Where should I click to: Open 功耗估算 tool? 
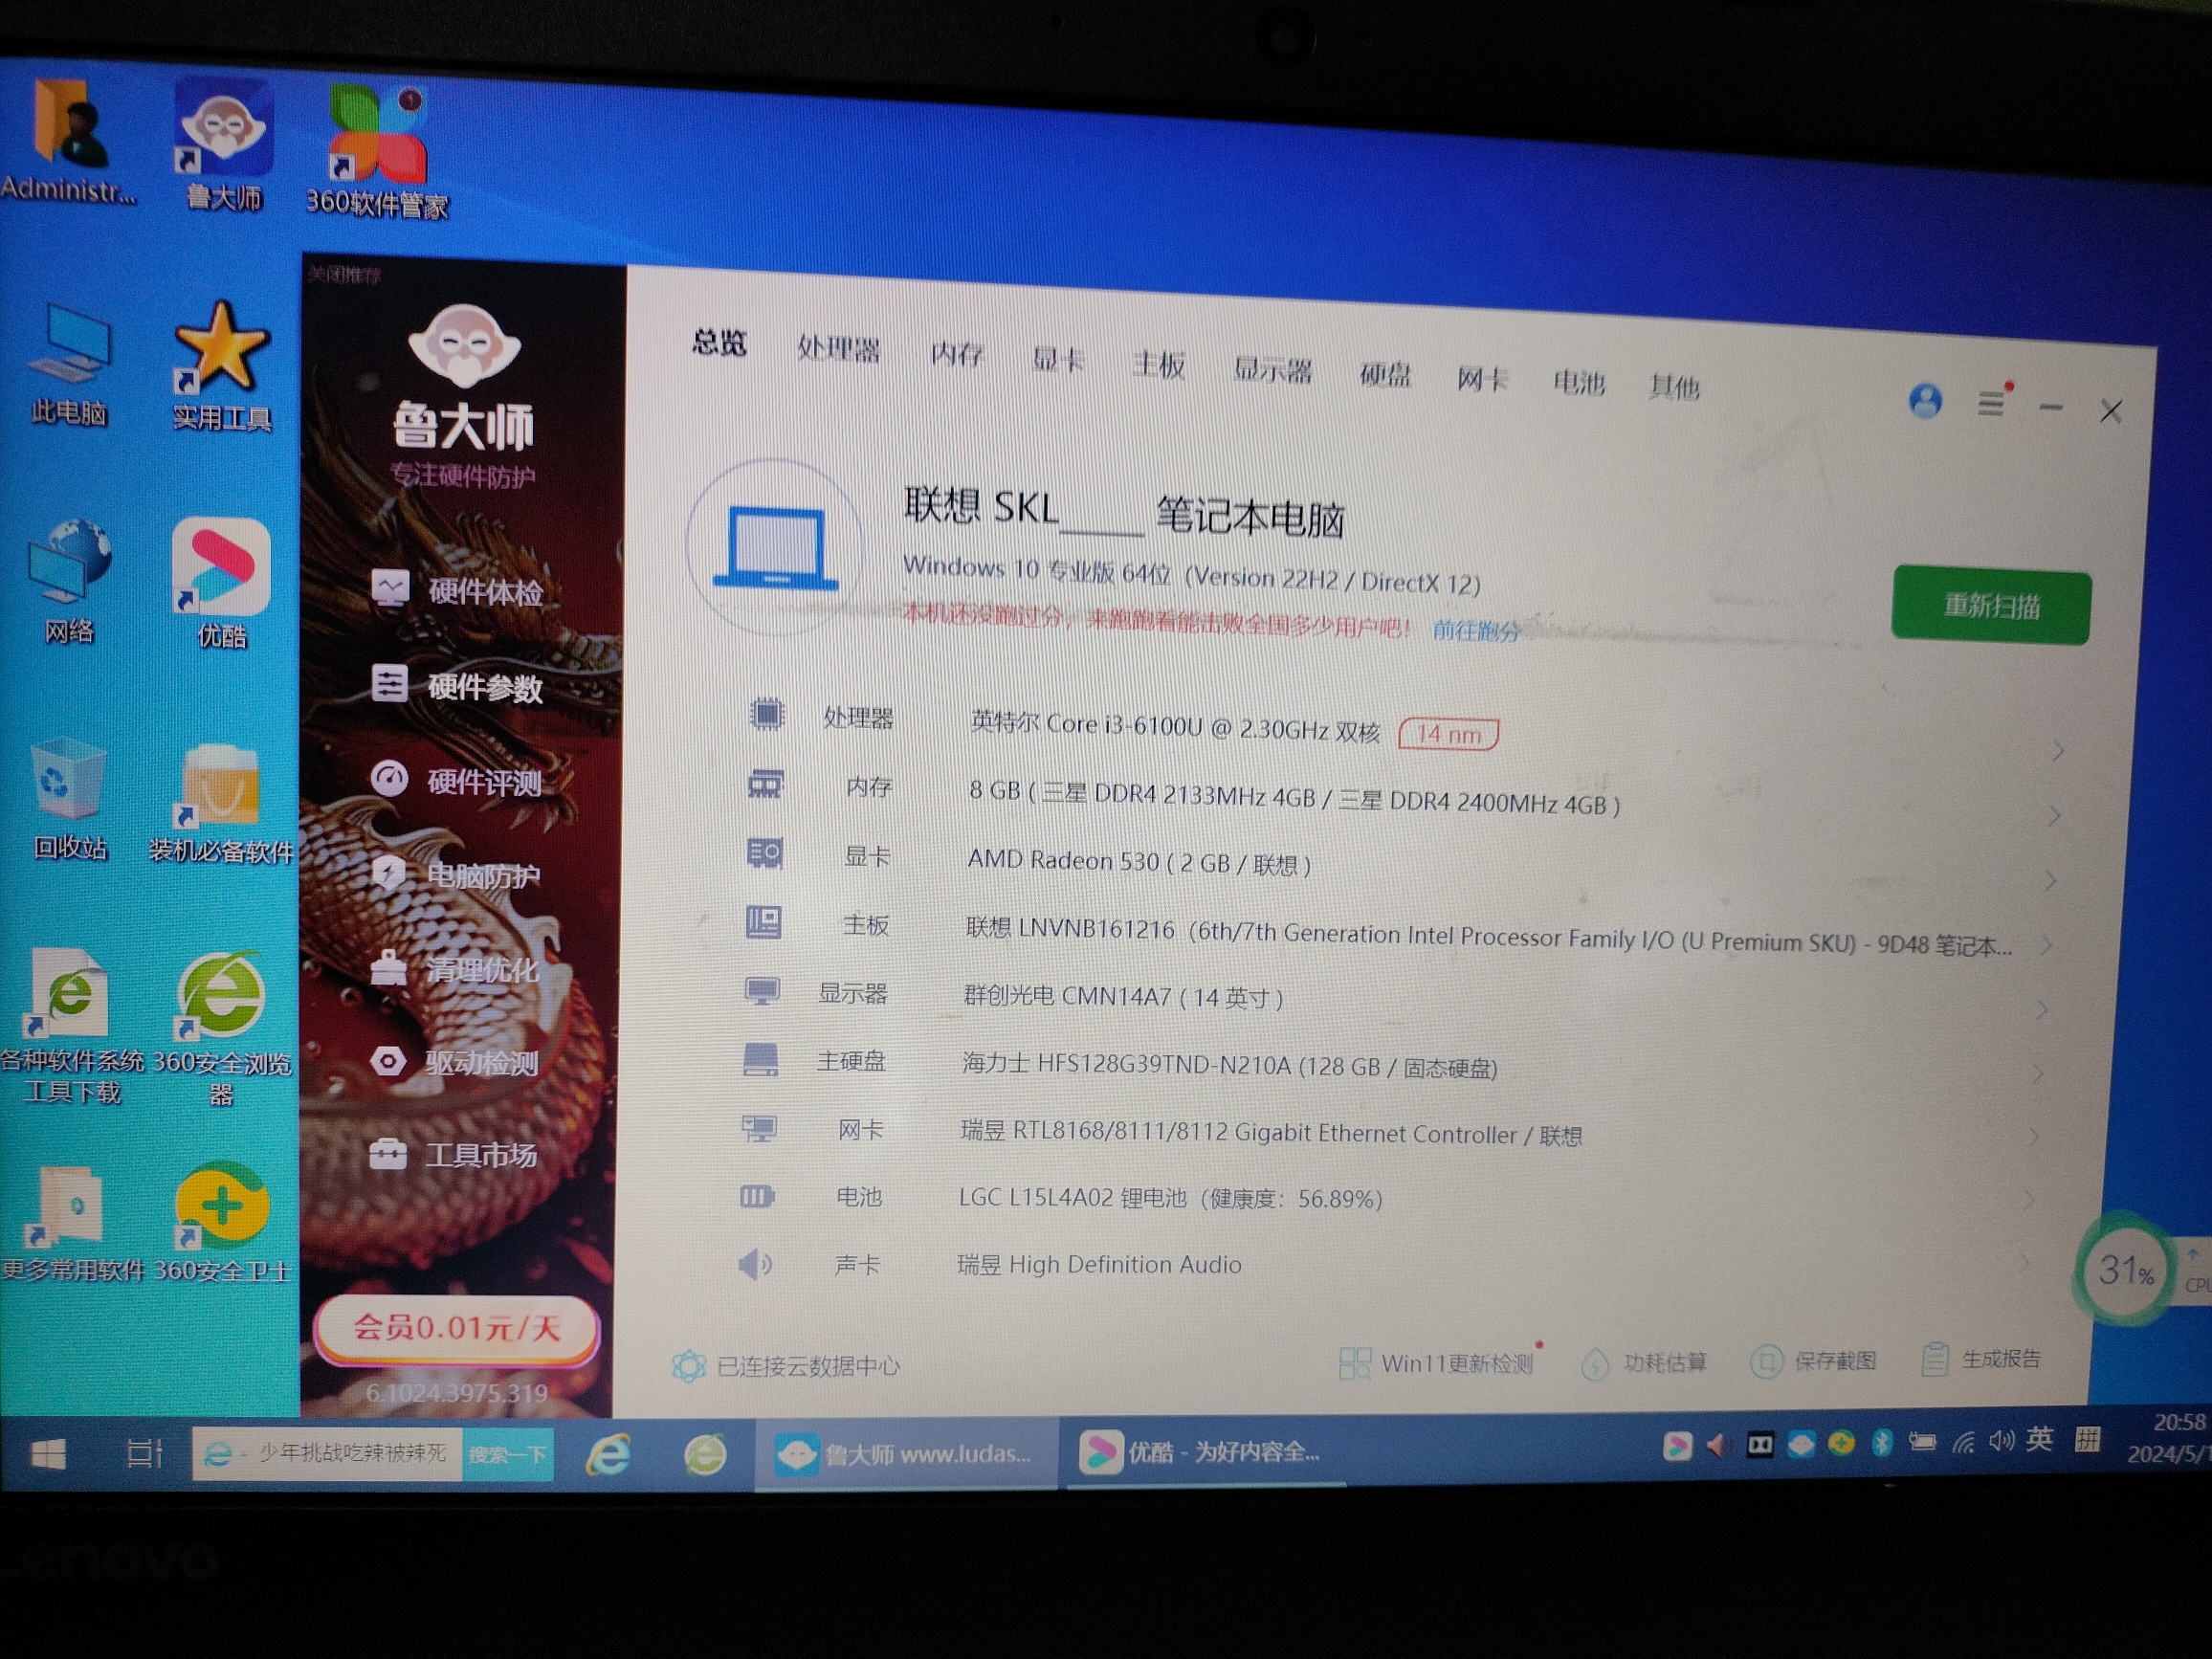(1645, 1362)
